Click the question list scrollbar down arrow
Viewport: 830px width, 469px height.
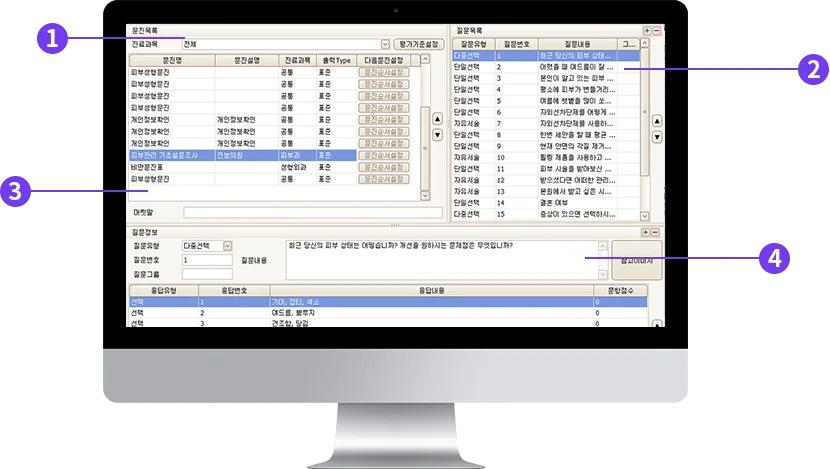(645, 216)
